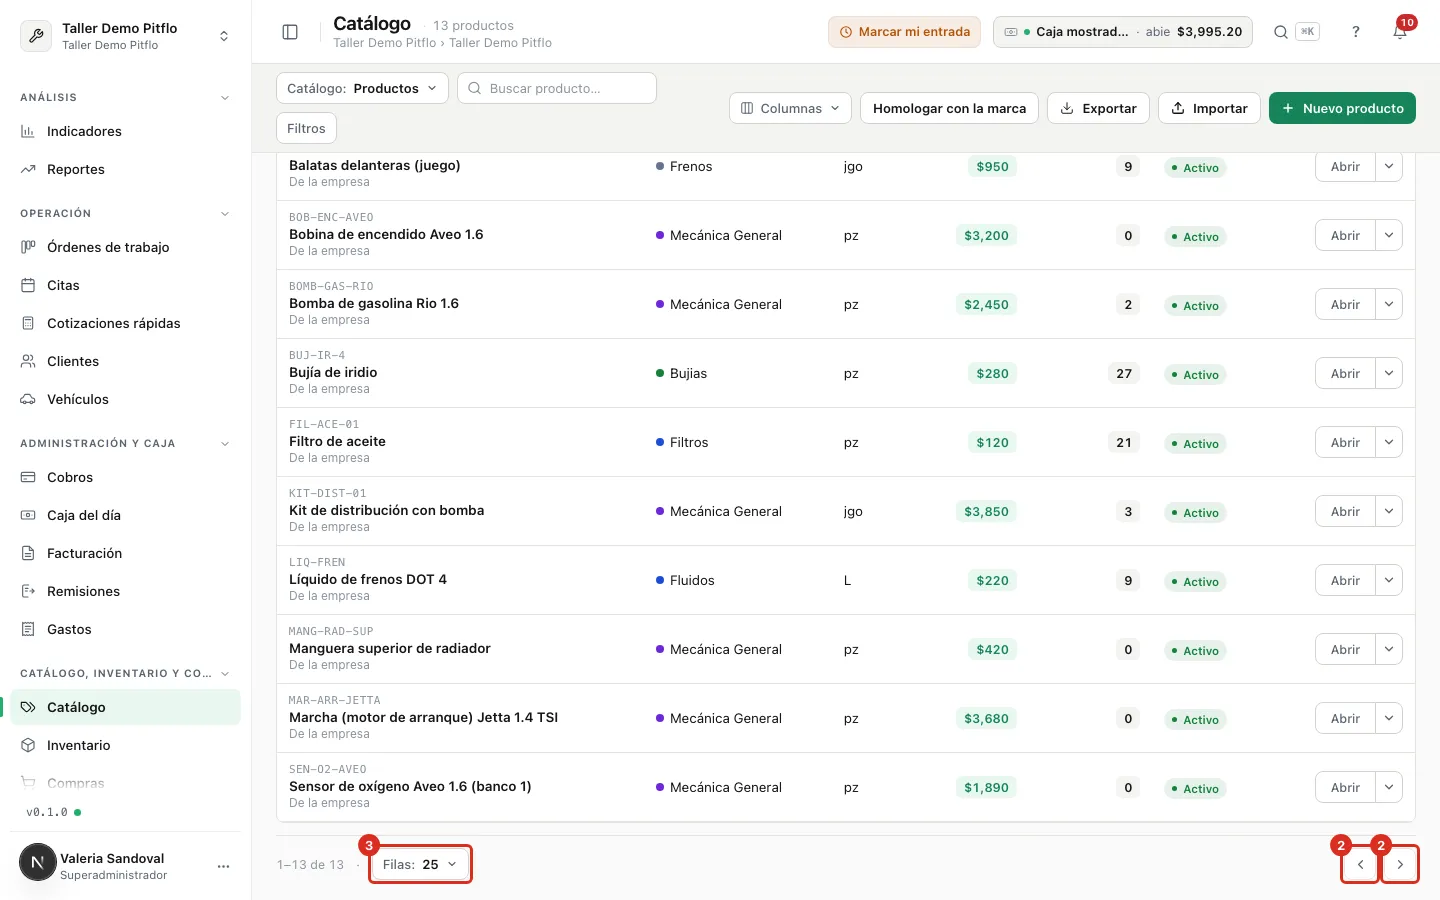Open the Taller Demo Pitflo workspace switcher
This screenshot has width=1440, height=900.
tap(125, 36)
